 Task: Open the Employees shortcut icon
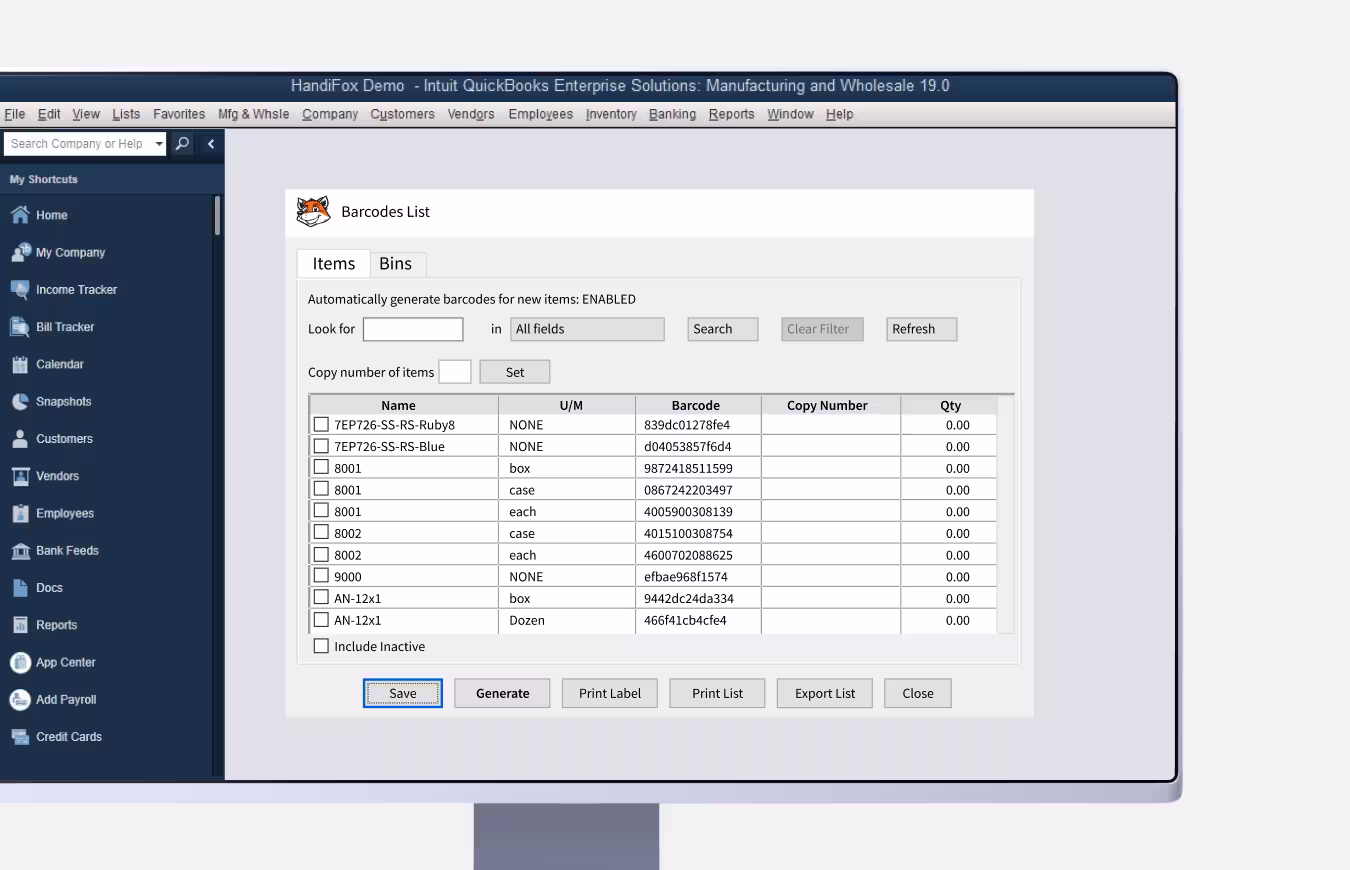click(20, 513)
